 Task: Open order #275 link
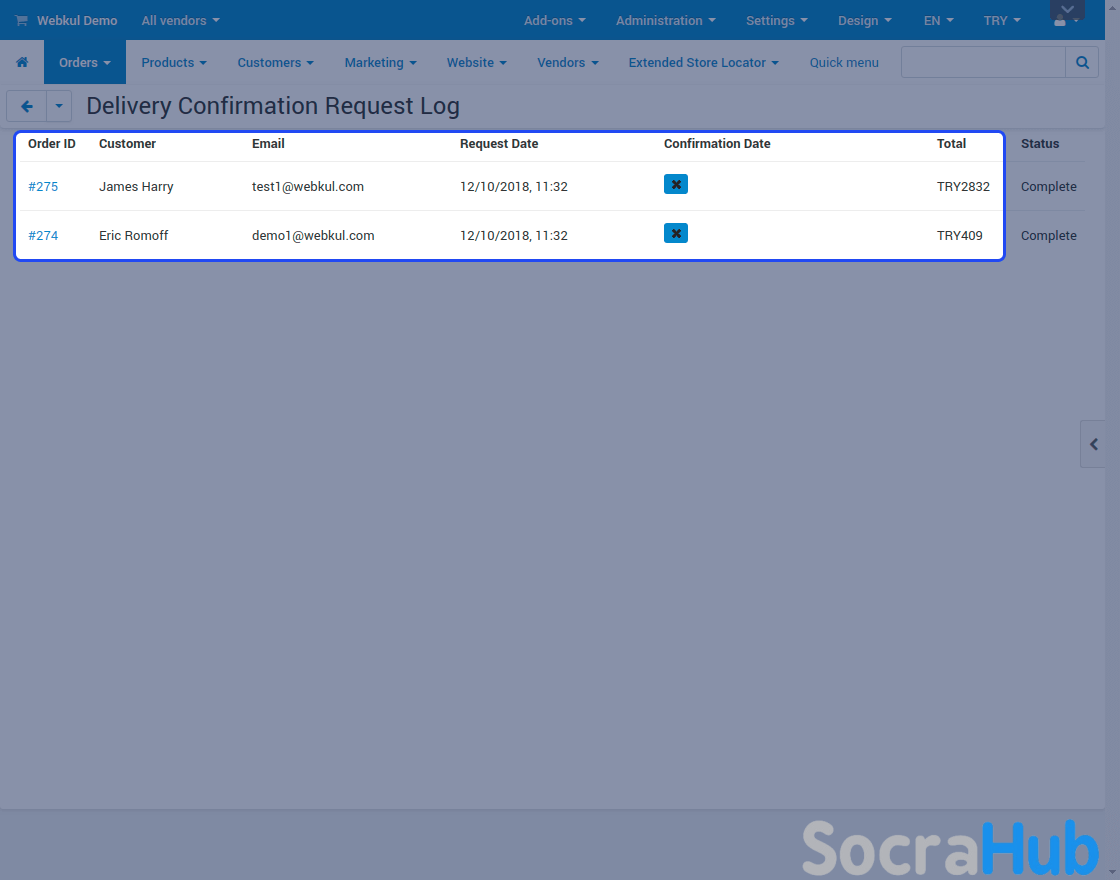tap(43, 186)
